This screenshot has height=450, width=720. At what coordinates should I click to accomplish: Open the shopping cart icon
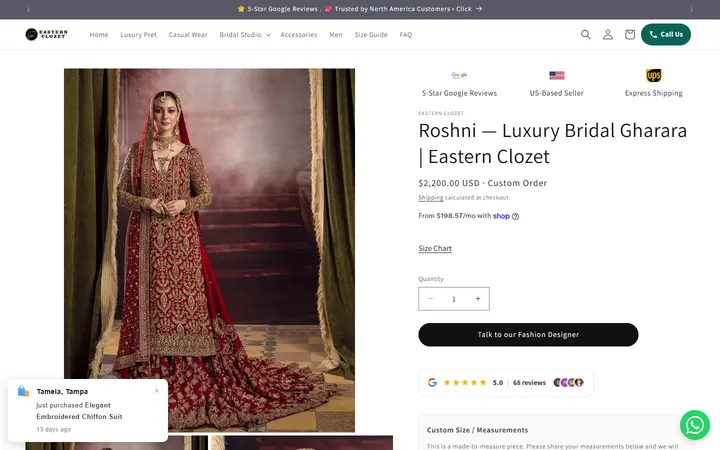point(630,34)
